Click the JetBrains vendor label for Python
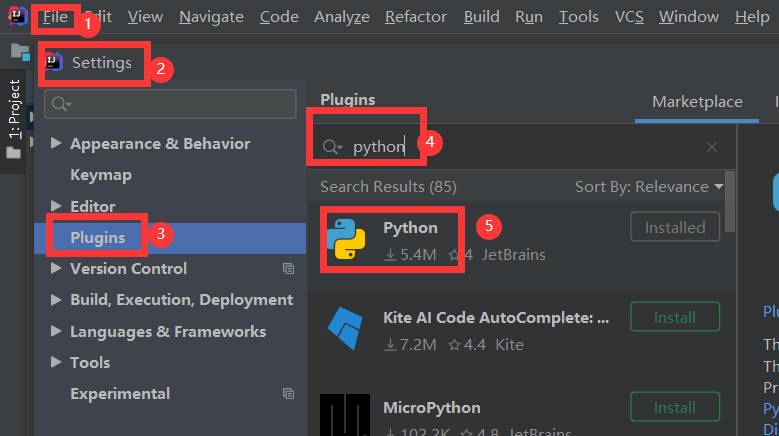Viewport: 779px width, 436px height. tap(514, 255)
